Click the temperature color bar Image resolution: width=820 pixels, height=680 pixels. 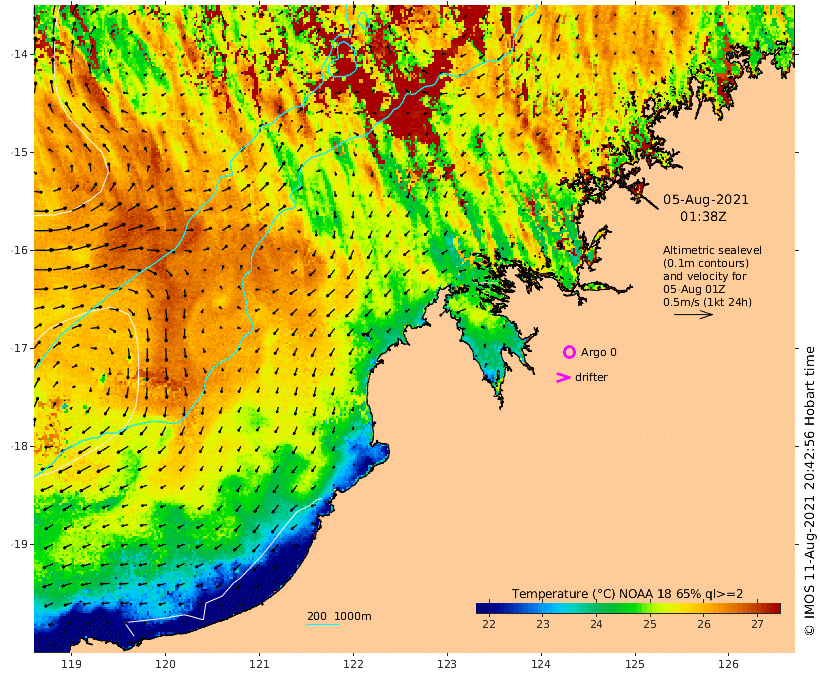(628, 608)
